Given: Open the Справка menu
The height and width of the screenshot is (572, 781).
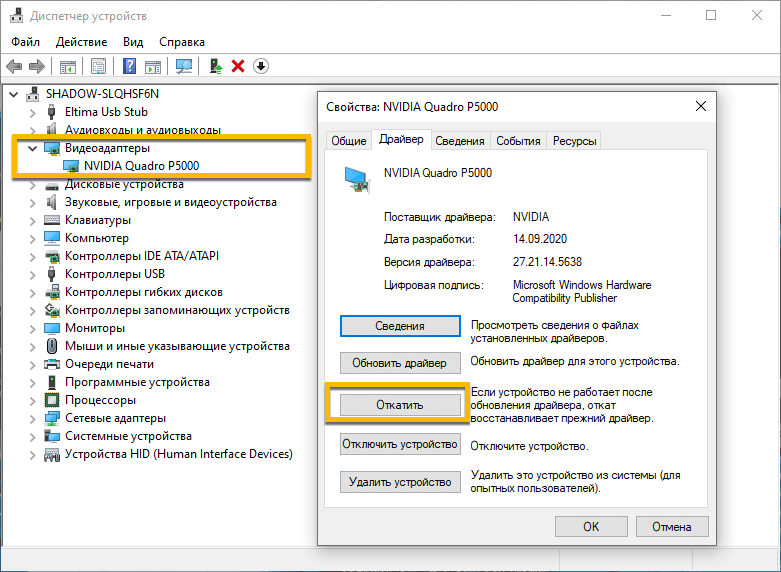Looking at the screenshot, I should click(182, 42).
